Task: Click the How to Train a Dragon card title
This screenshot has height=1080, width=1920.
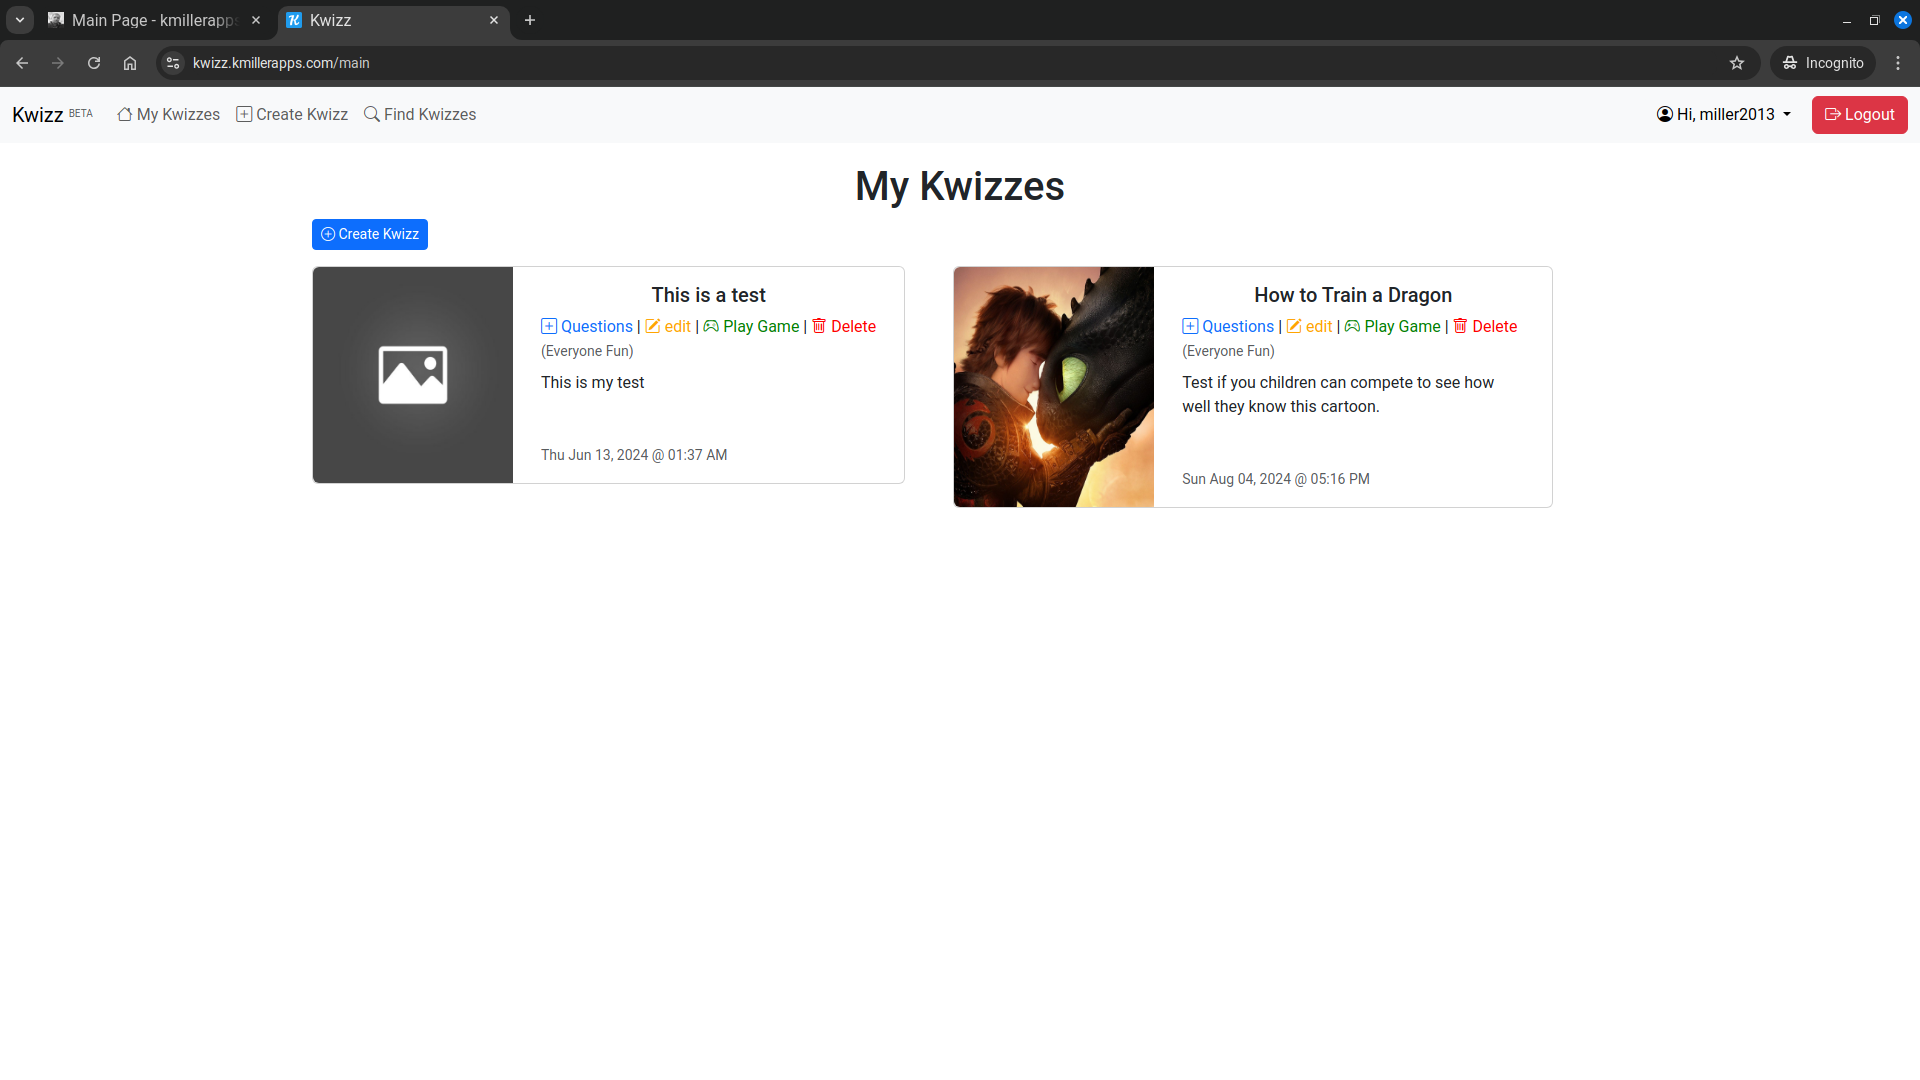Action: tap(1353, 295)
